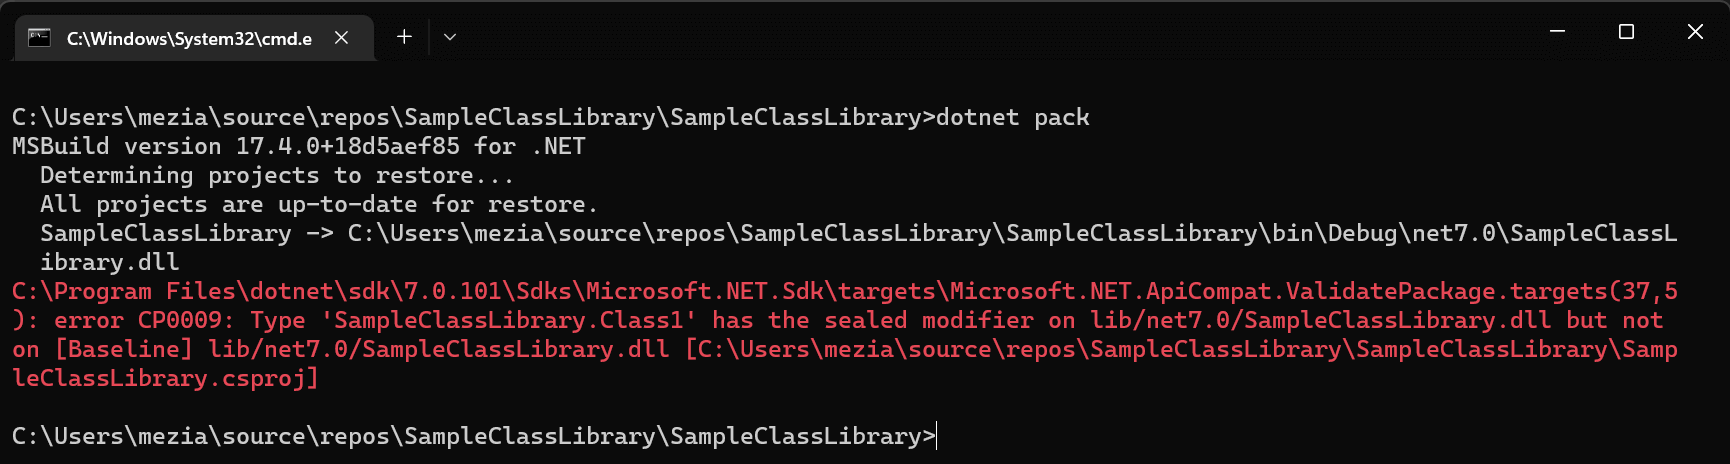Viewport: 1730px width, 464px height.
Task: Close the cmd.exe terminal tab
Action: 341,38
